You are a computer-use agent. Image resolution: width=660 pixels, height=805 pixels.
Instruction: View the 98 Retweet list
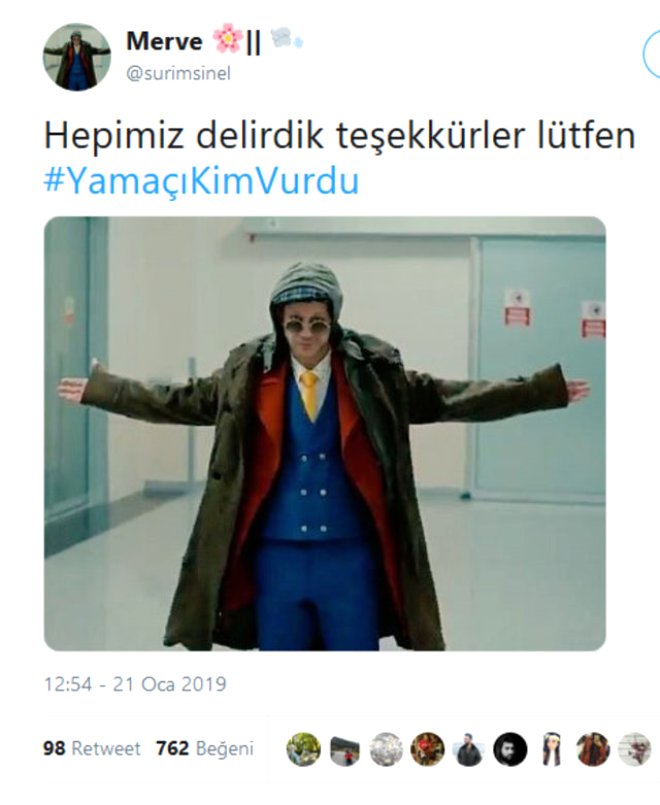(91, 749)
